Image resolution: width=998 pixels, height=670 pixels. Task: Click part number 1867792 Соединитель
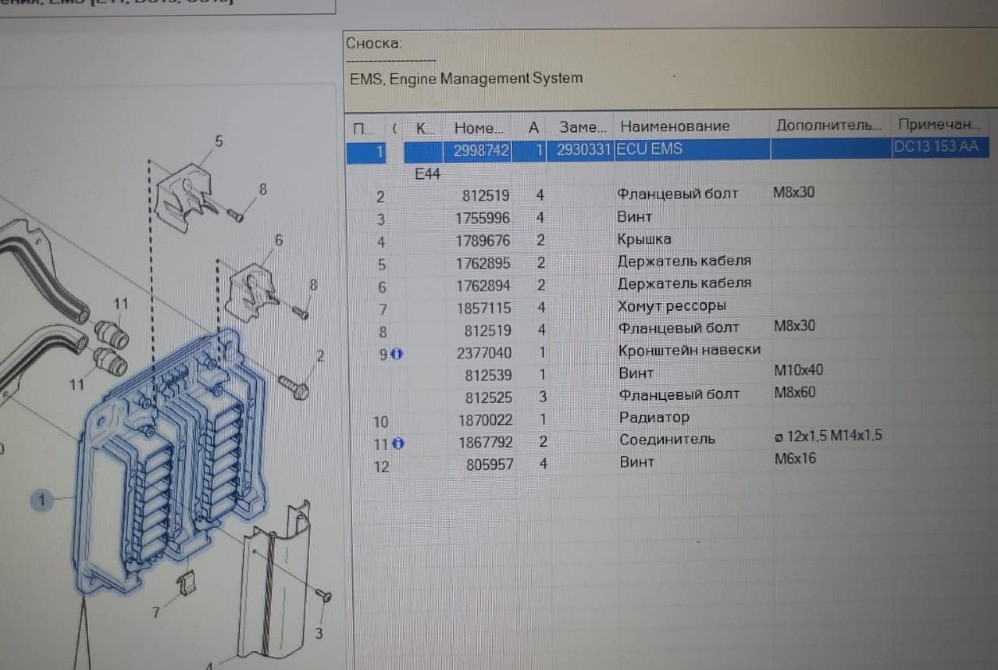[483, 440]
